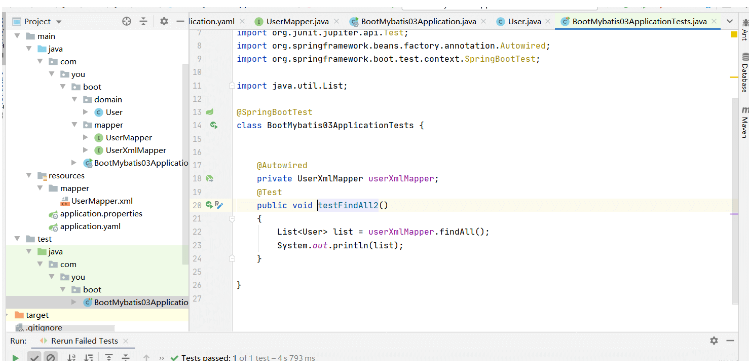This screenshot has width=753, height=361.
Task: Toggle show ignored tests button
Action: pyautogui.click(x=50, y=358)
